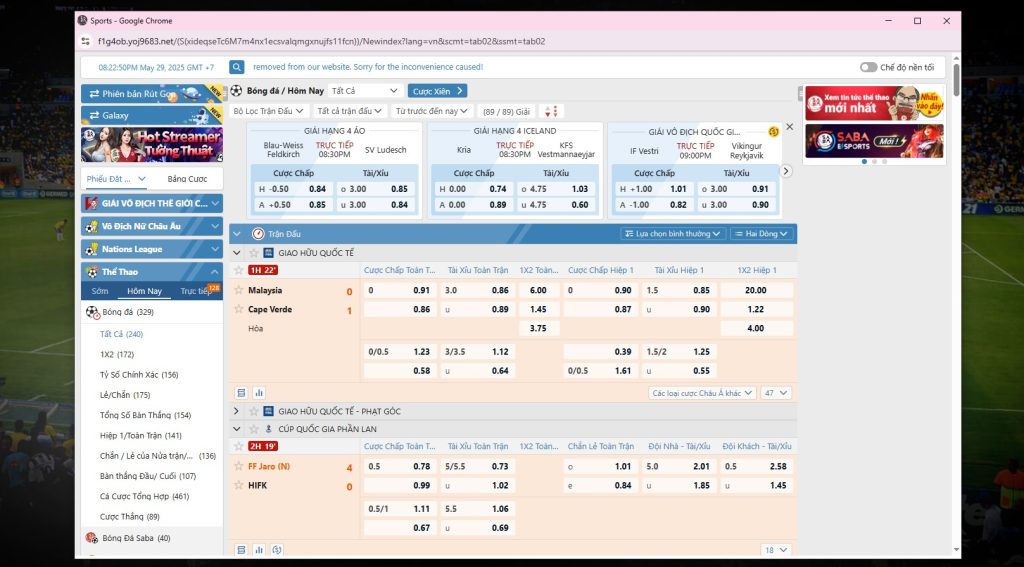The width and height of the screenshot is (1024, 567).
Task: Toggle favorite star for Cape Verde
Action: point(239,309)
